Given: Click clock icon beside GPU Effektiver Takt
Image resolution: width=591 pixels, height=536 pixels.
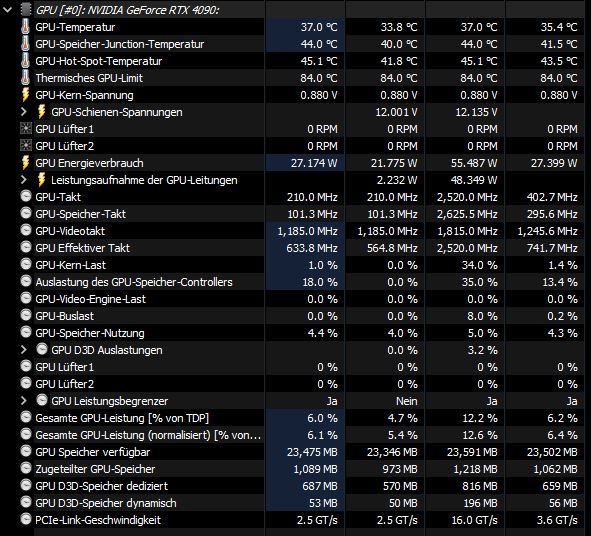Looking at the screenshot, I should coord(26,247).
